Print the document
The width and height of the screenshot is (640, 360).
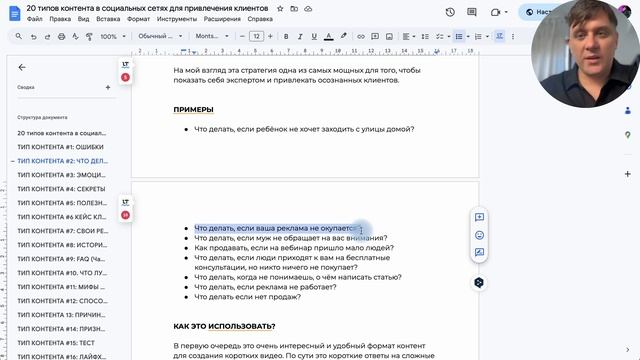coord(61,36)
